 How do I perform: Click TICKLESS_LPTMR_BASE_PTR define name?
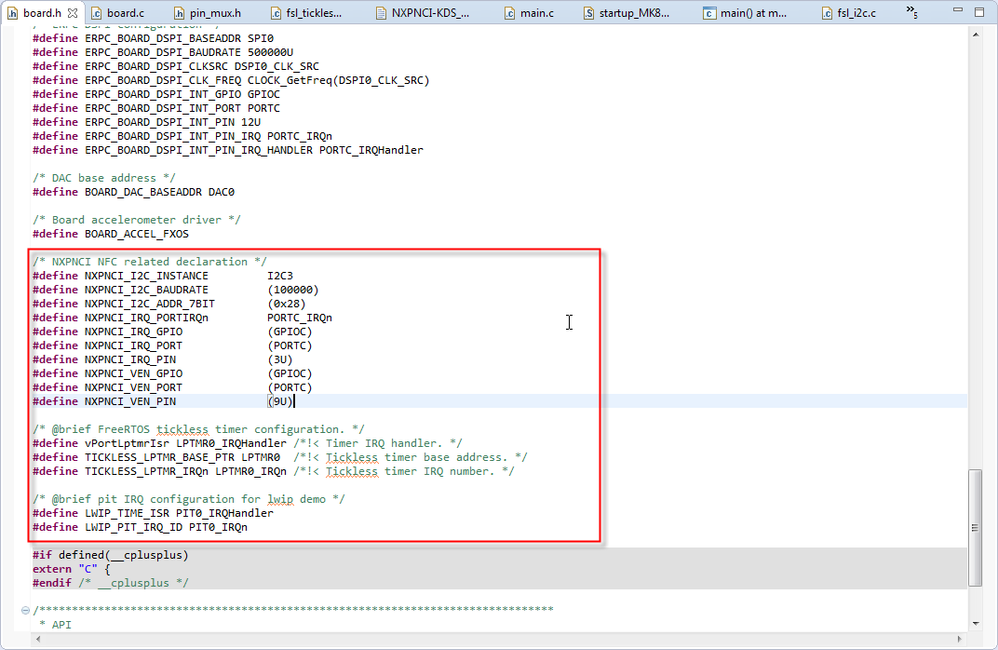click(160, 457)
